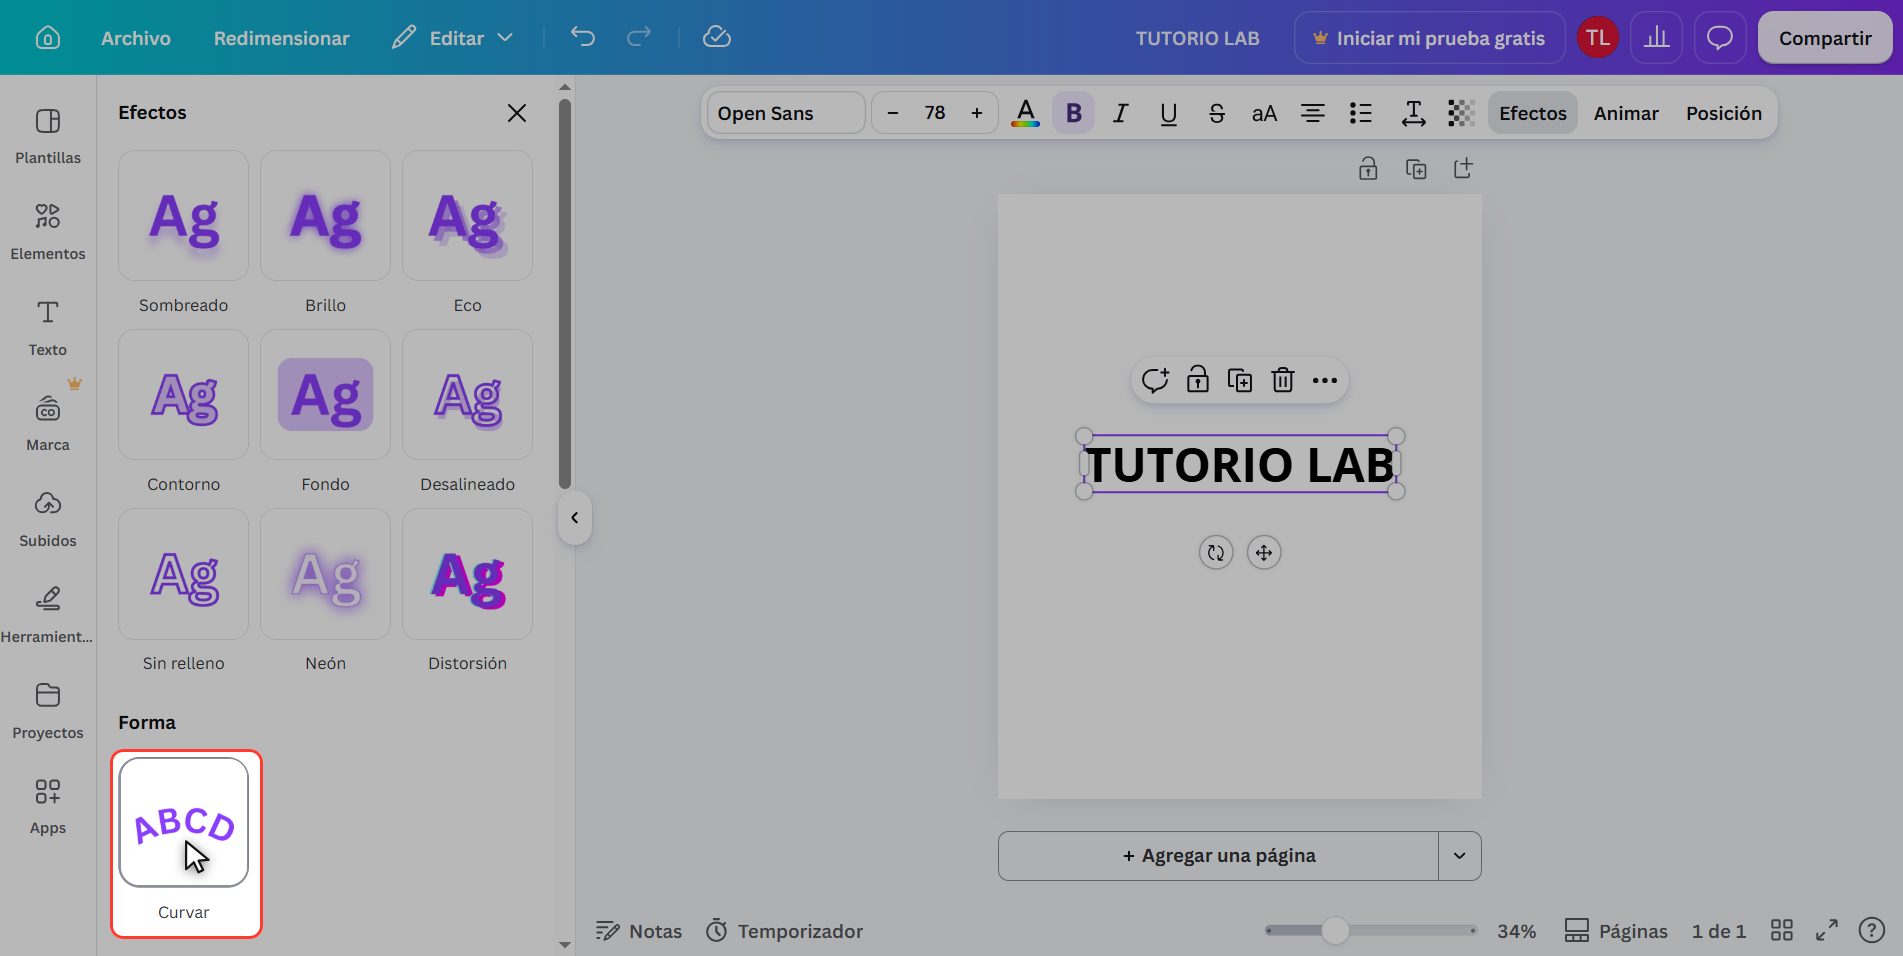
Task: Open the text color picker
Action: coord(1025,113)
